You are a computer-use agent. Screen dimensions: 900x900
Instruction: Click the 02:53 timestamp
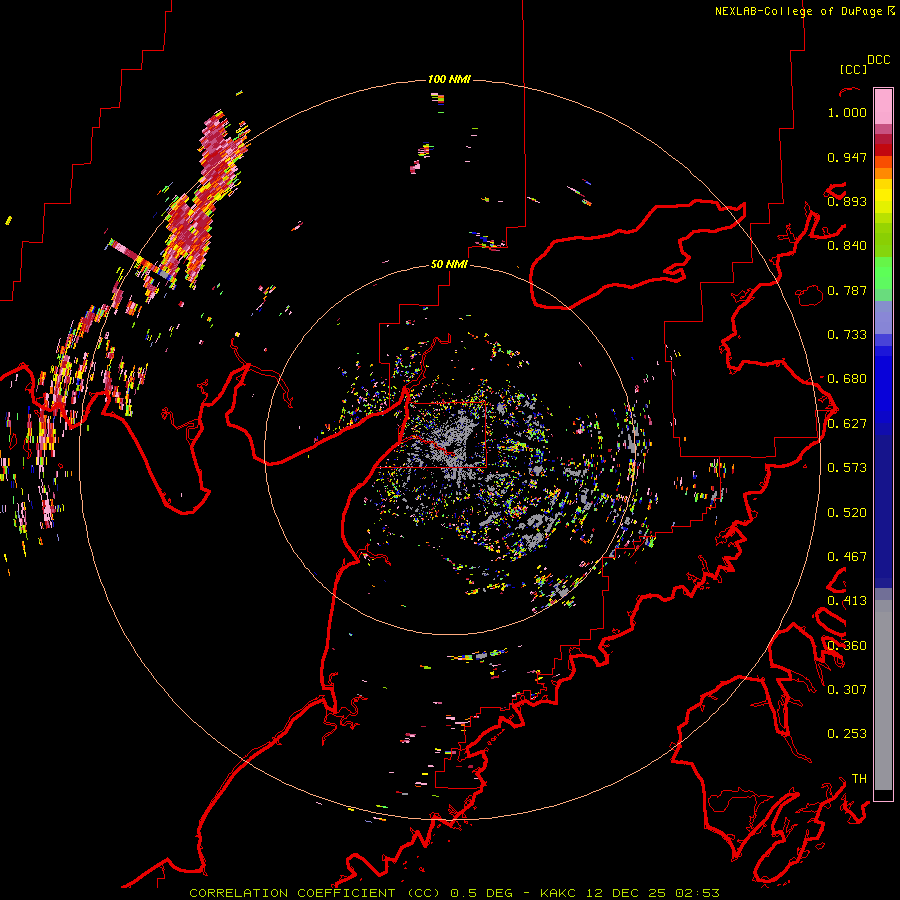[x=697, y=893]
